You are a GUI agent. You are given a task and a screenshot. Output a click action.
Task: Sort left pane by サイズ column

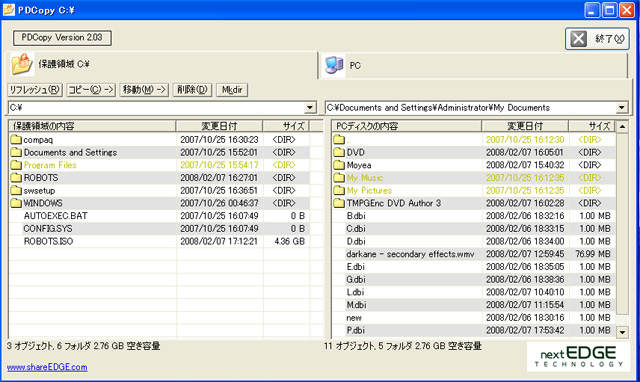point(287,126)
